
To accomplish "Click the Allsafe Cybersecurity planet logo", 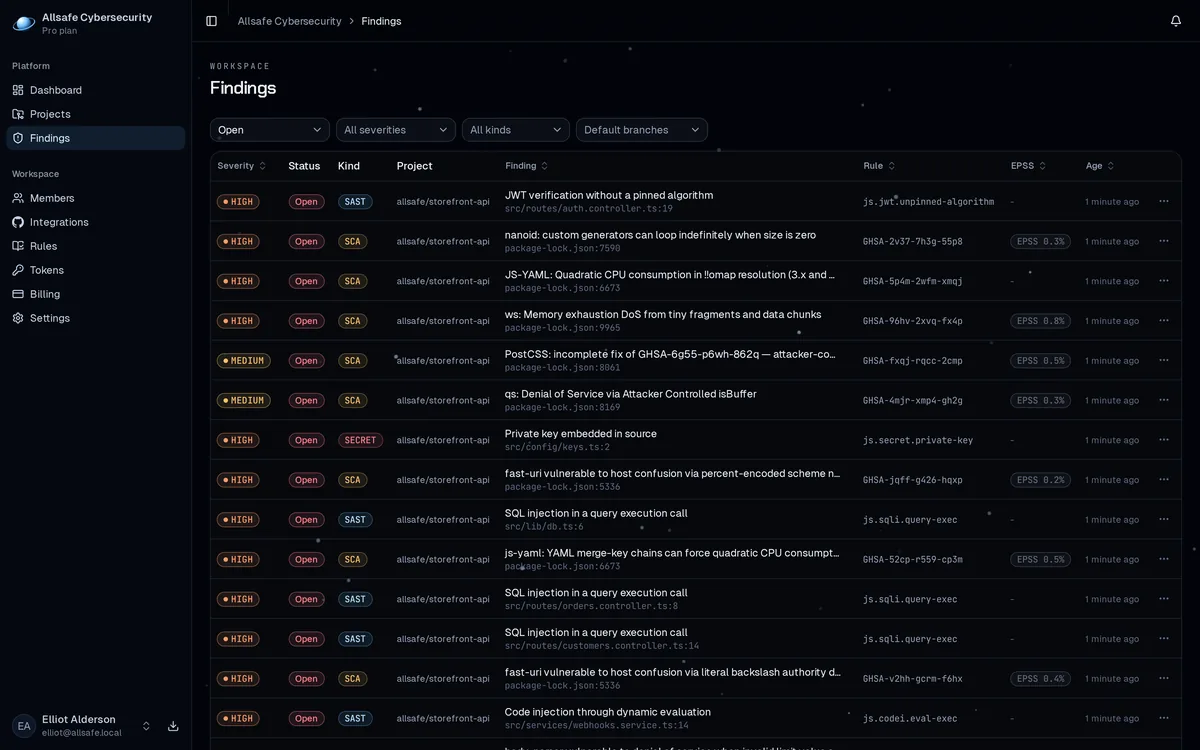I will pos(23,23).
